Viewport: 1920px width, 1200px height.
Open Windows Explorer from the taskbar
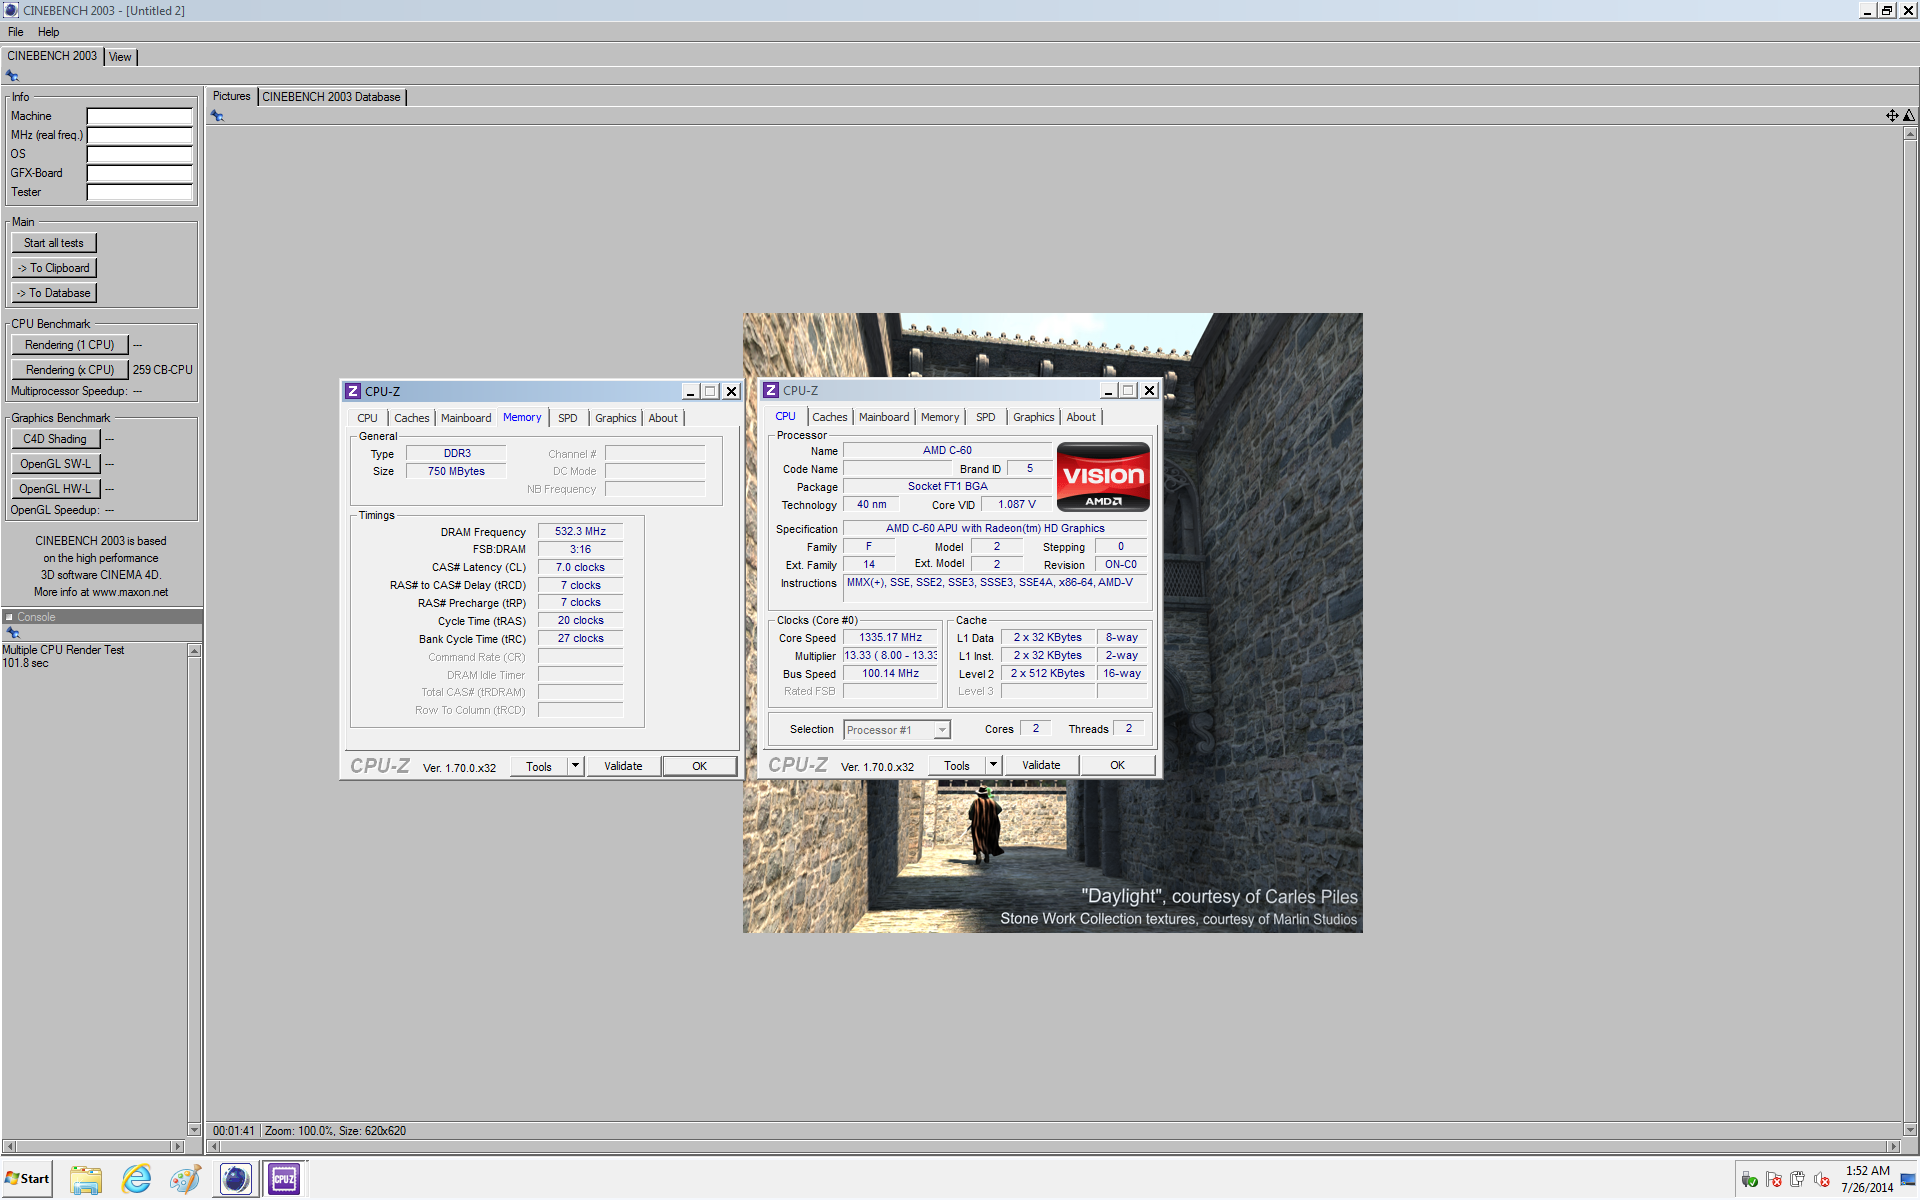point(86,1179)
